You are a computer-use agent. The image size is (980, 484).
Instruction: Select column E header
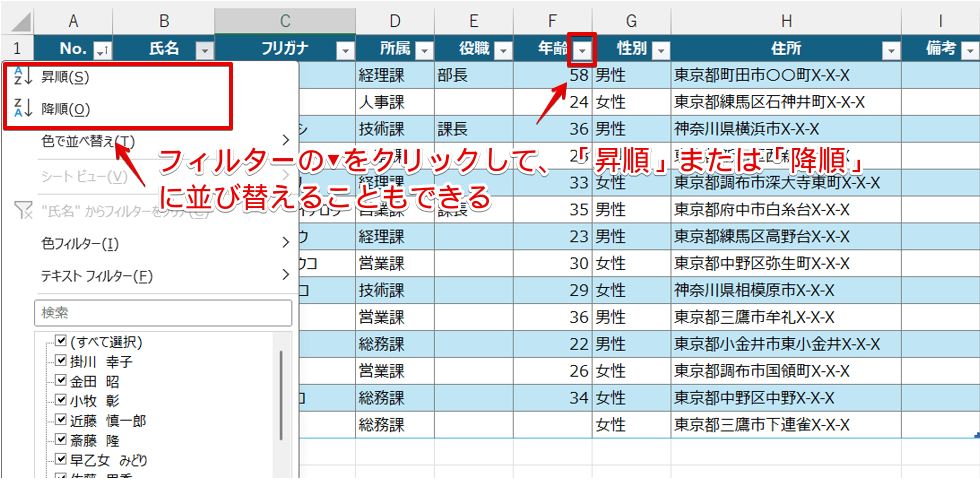point(474,22)
